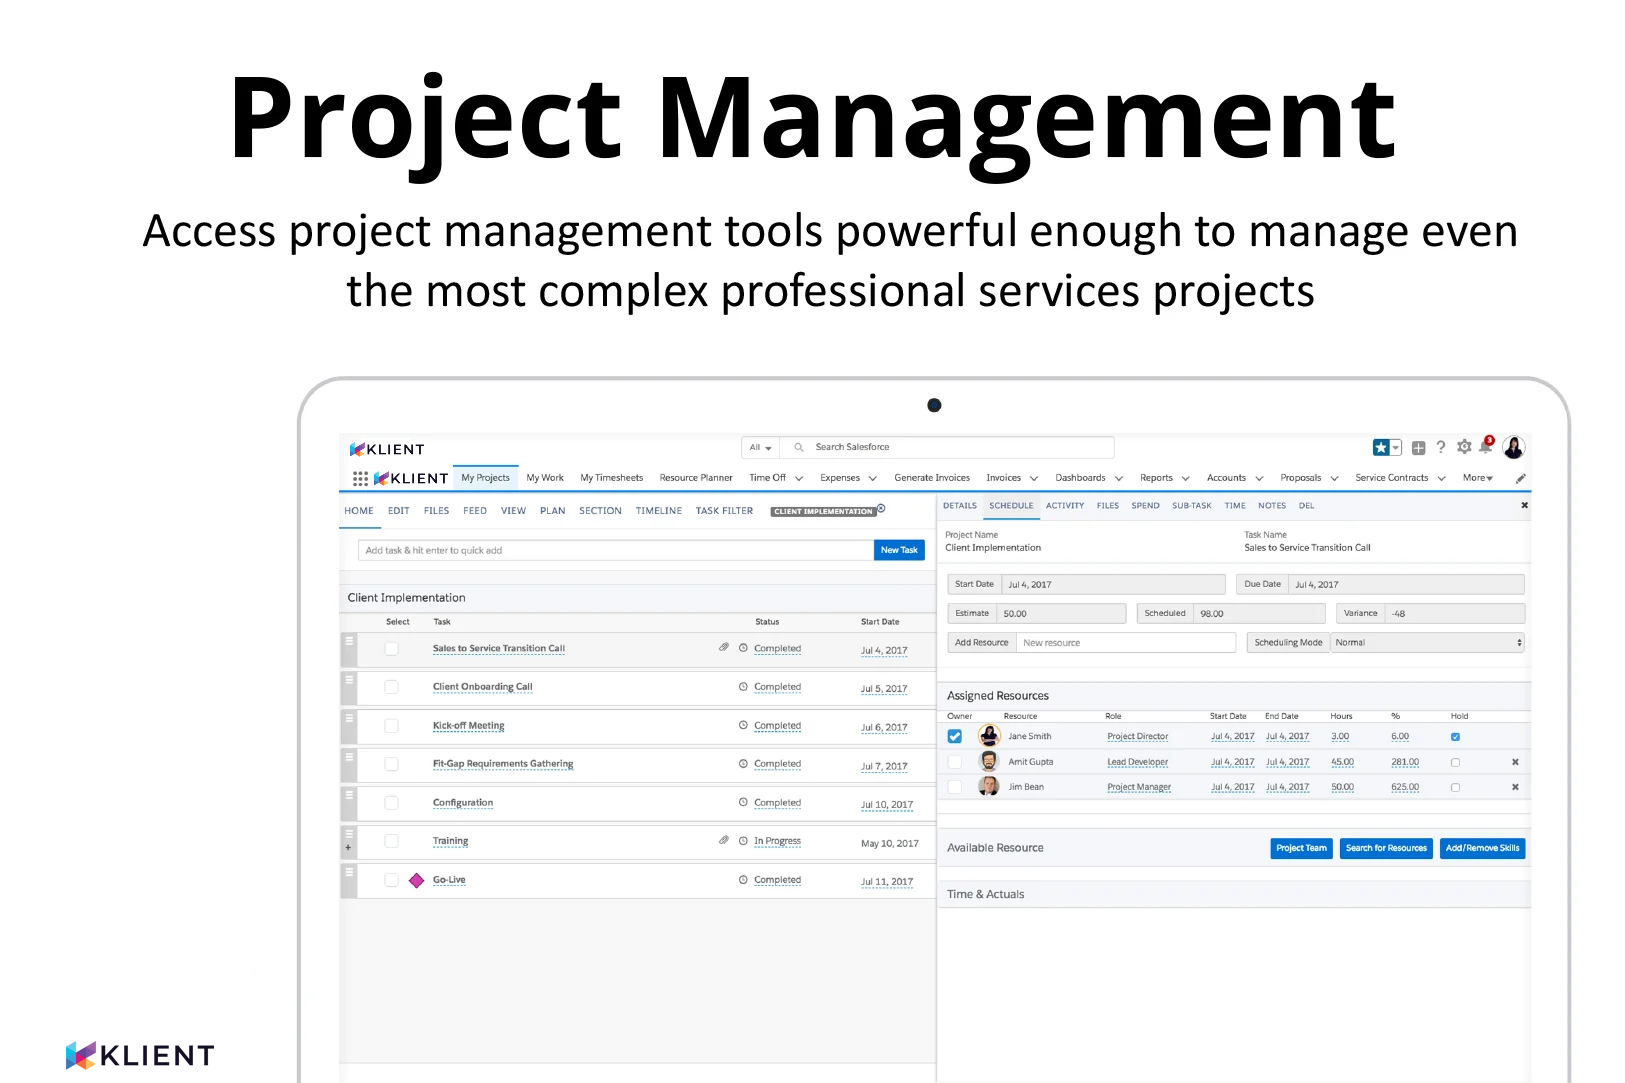This screenshot has width=1625, height=1083.
Task: Click the New Task button
Action: [x=898, y=550]
